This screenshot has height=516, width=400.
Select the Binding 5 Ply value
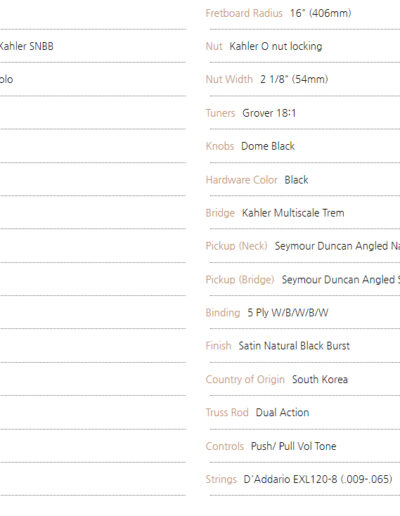tap(288, 313)
